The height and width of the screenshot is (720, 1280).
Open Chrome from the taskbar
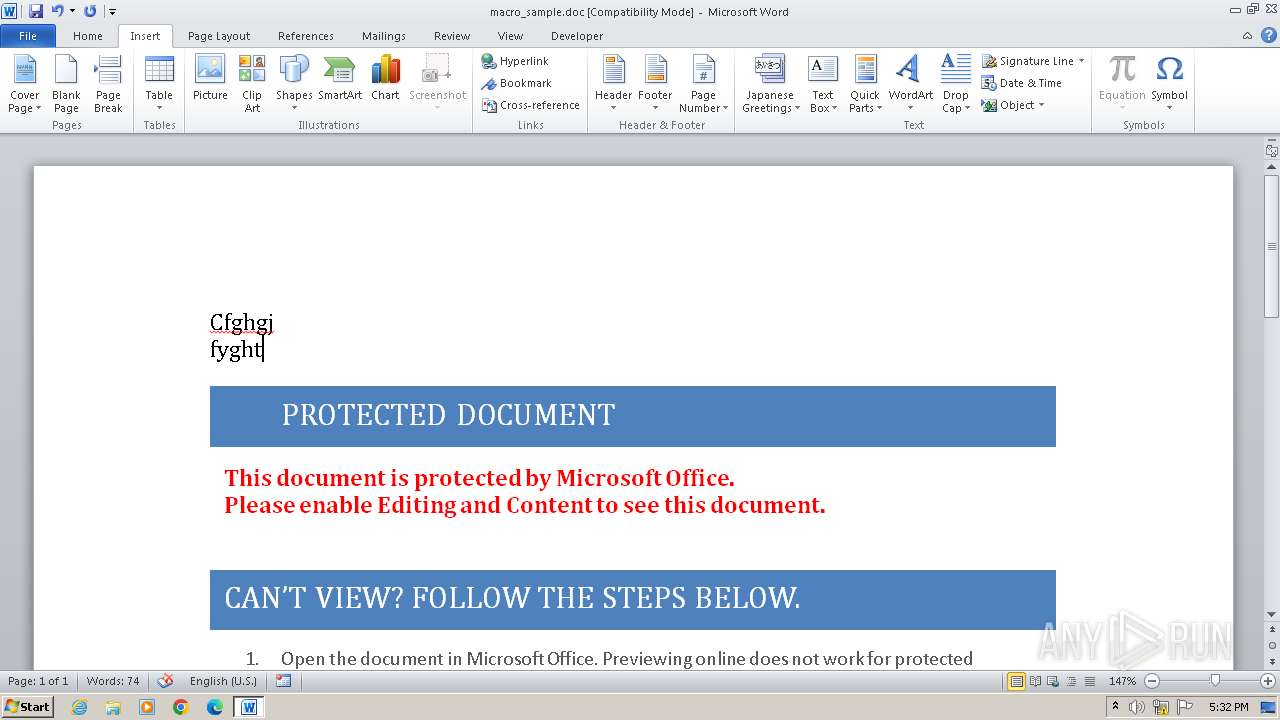pyautogui.click(x=181, y=707)
